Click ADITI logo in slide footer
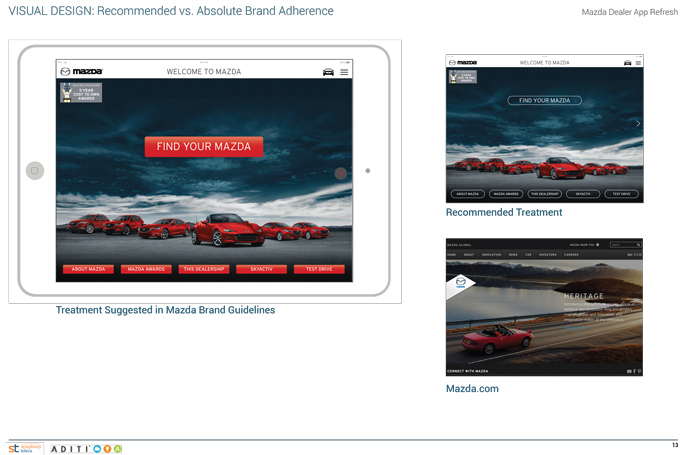This screenshot has height=455, width=685. click(86, 449)
